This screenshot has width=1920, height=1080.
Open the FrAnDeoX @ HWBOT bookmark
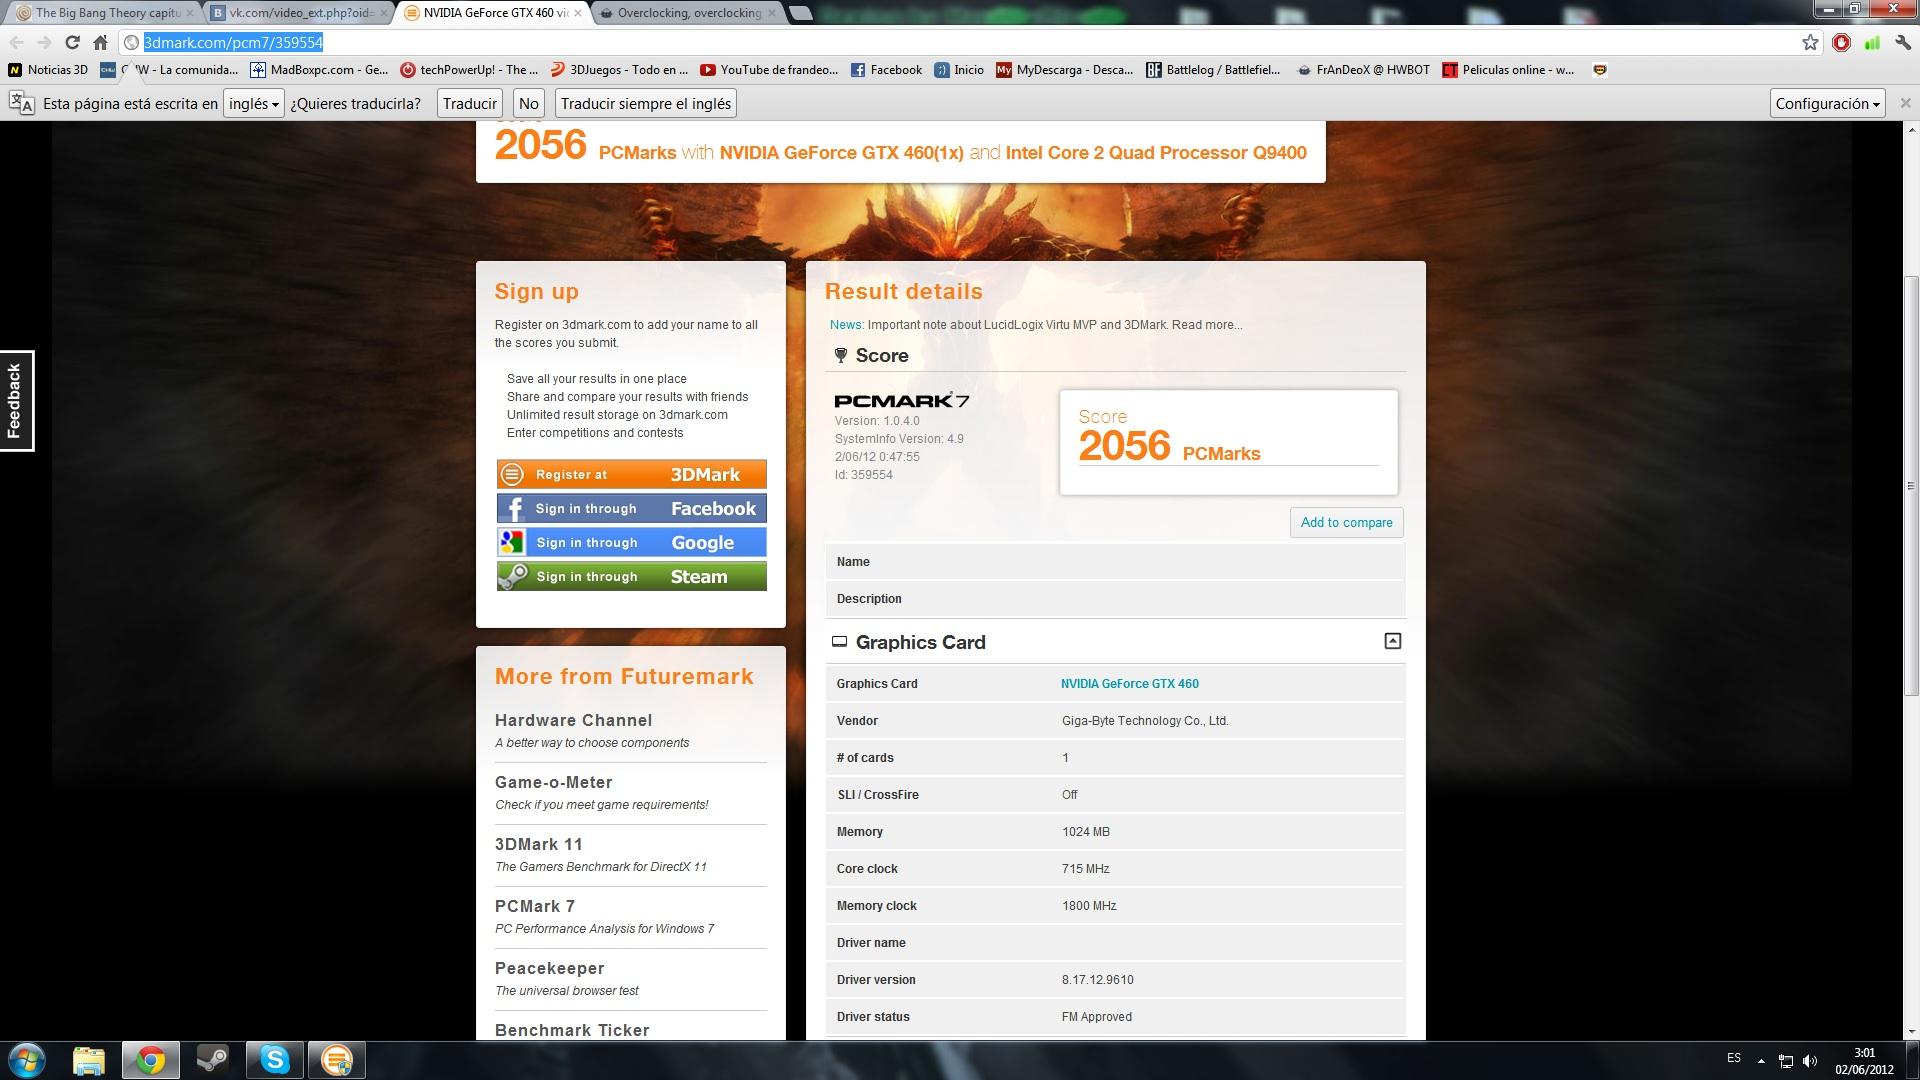[1362, 70]
